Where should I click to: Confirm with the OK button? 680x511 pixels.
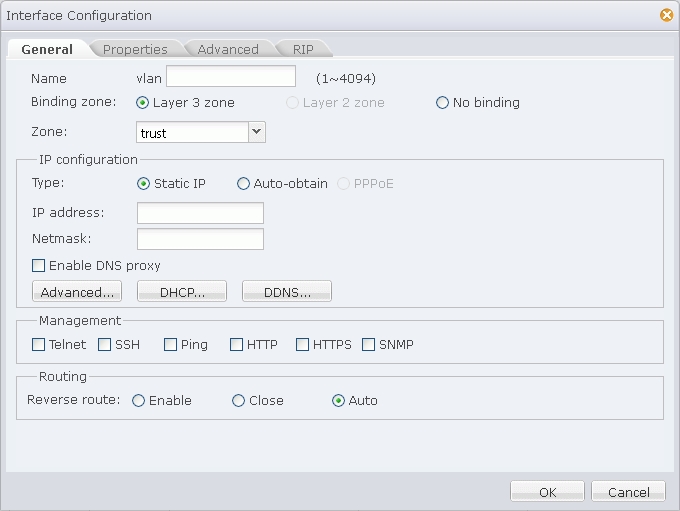click(x=547, y=491)
